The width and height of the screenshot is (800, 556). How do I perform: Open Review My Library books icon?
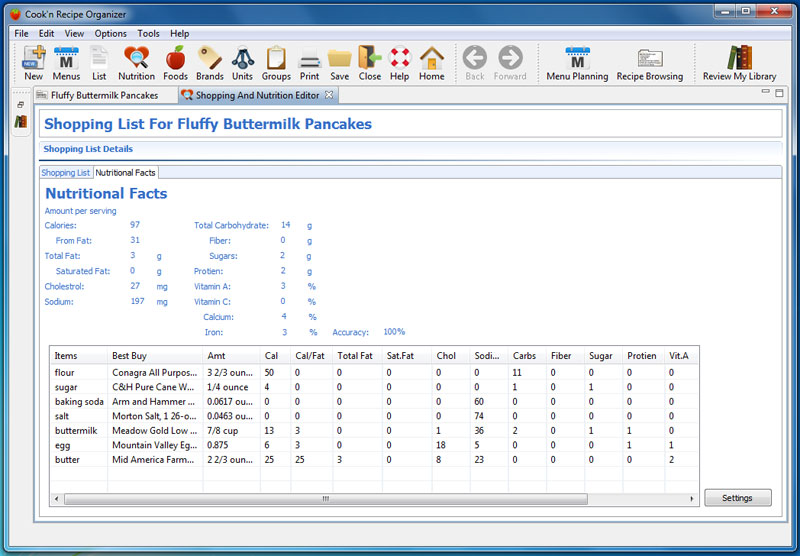739,63
